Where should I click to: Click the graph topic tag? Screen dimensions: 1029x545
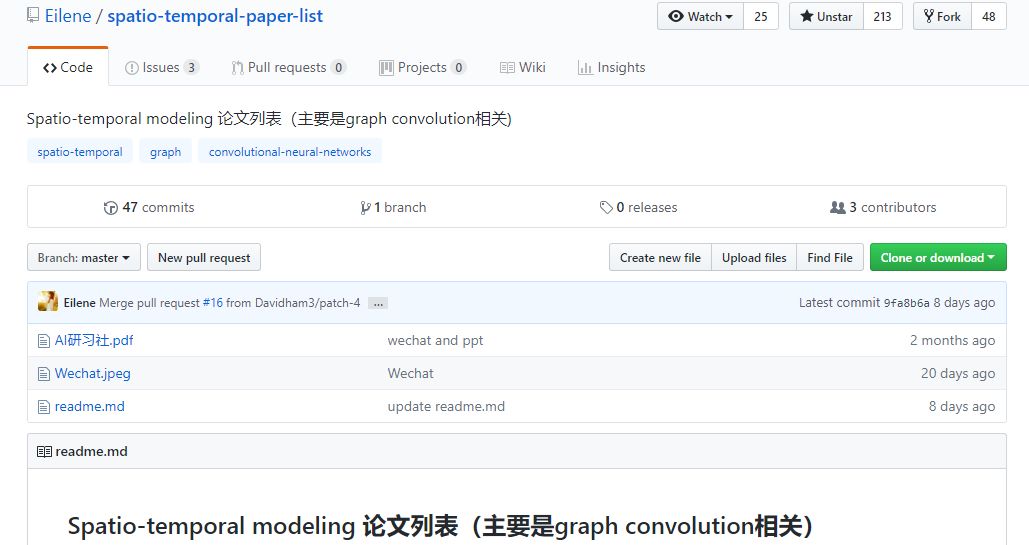[x=165, y=152]
